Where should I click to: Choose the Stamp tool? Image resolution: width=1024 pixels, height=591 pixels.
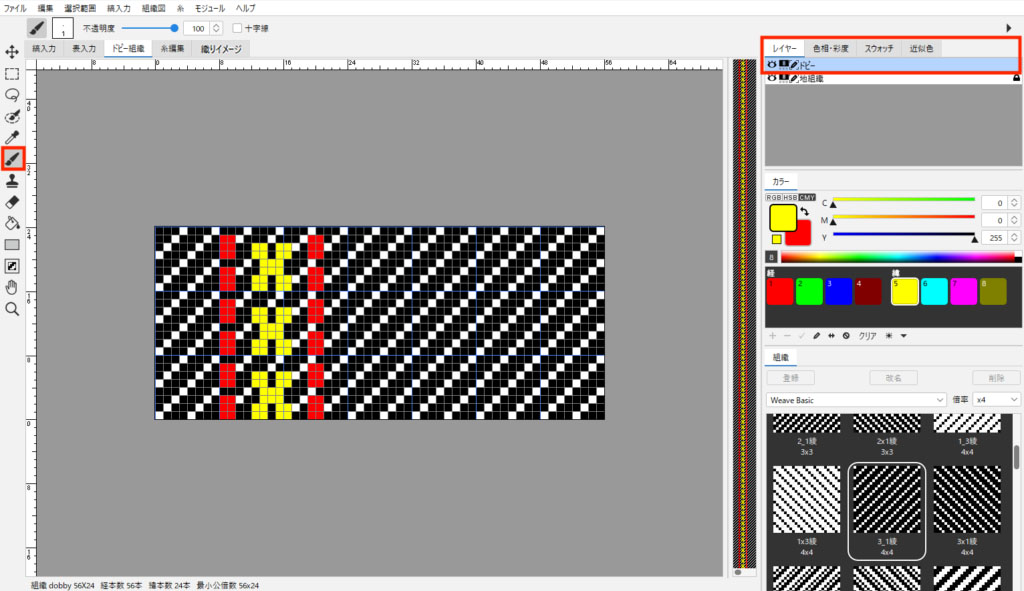[x=12, y=181]
